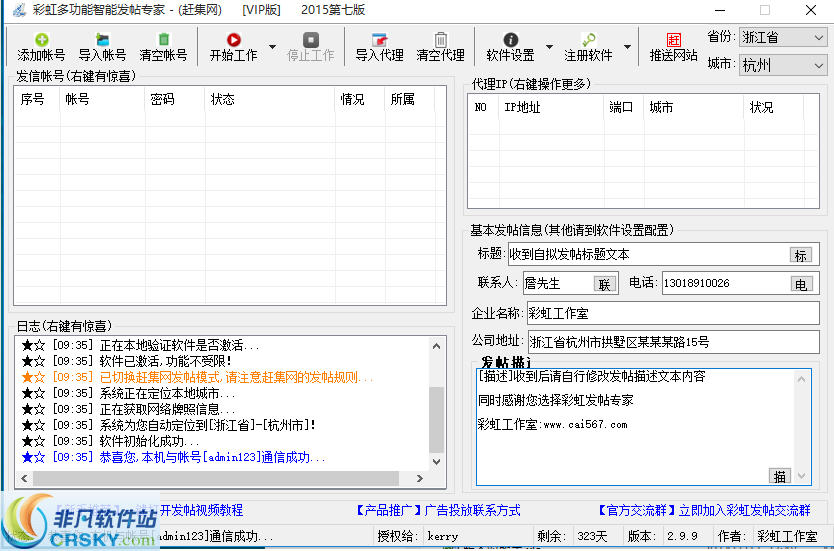Click the 密码 column header

[174, 99]
